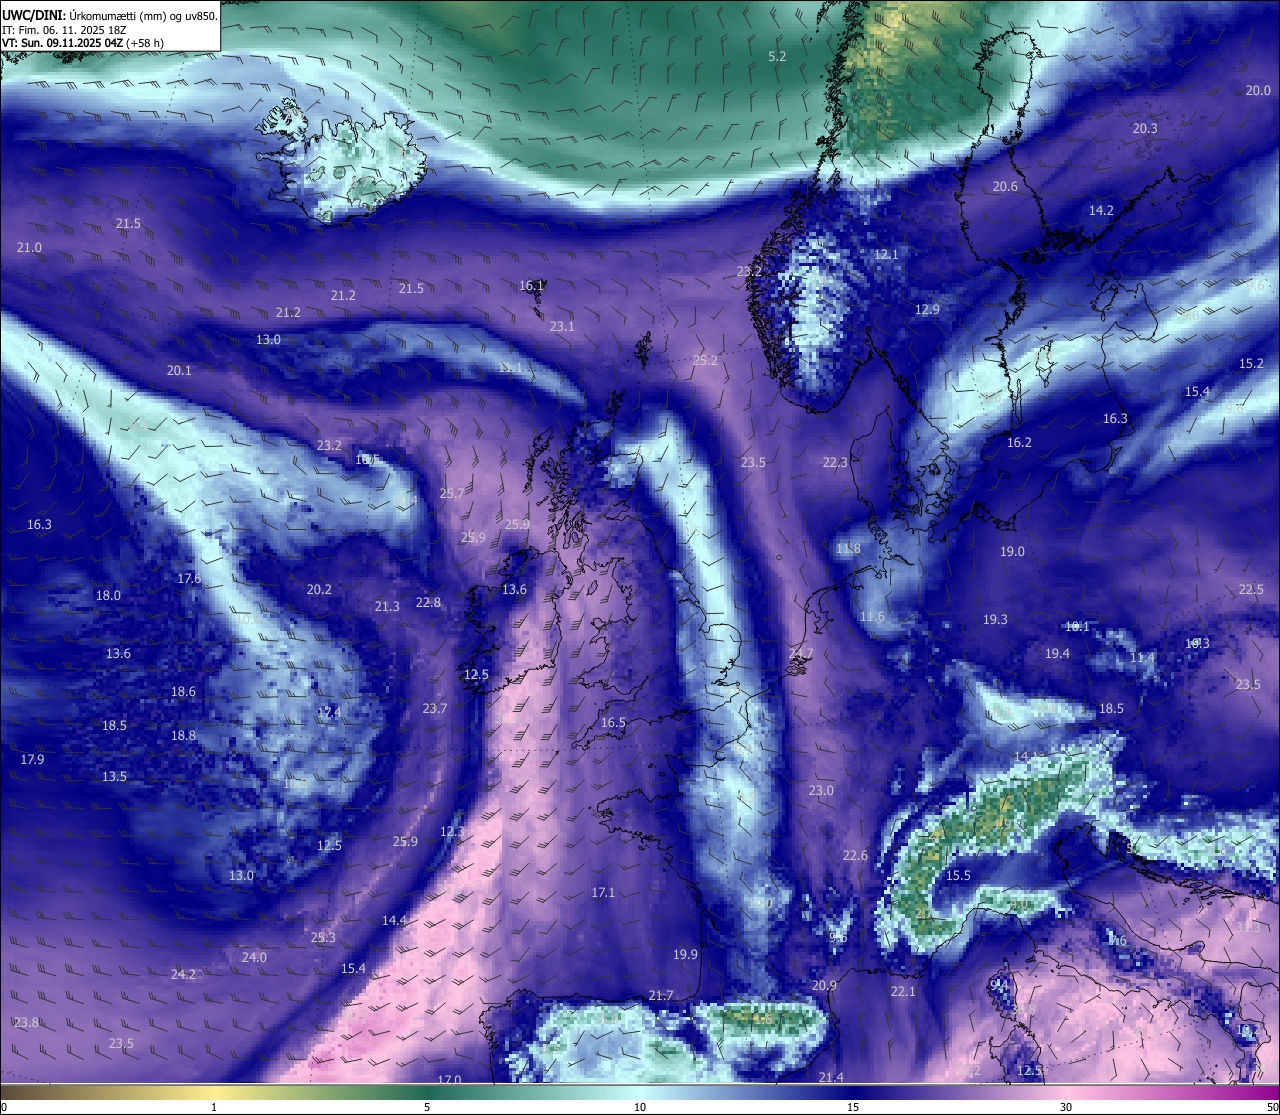Image resolution: width=1280 pixels, height=1115 pixels.
Task: Select the 20.0 value label
Action: [x=1258, y=91]
